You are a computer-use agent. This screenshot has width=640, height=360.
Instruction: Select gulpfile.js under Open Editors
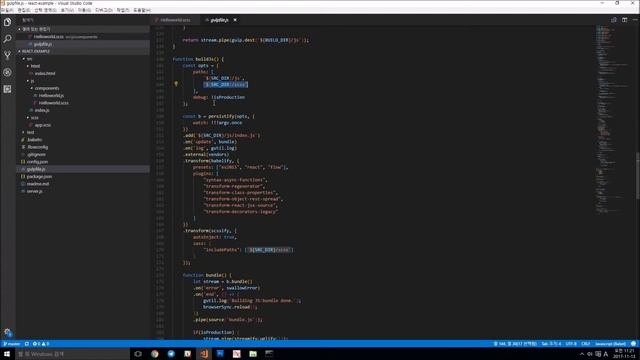pos(83,44)
